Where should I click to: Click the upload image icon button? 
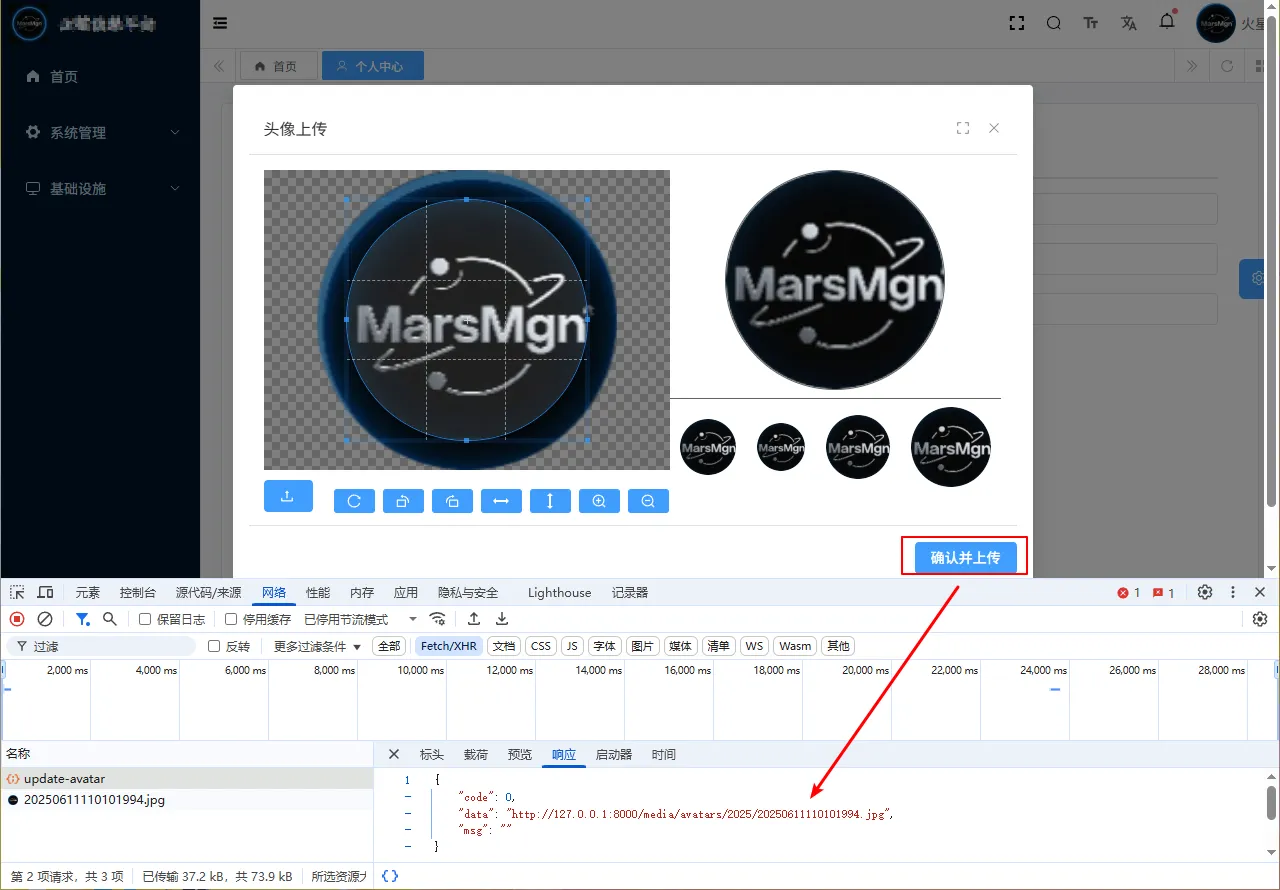coord(288,496)
